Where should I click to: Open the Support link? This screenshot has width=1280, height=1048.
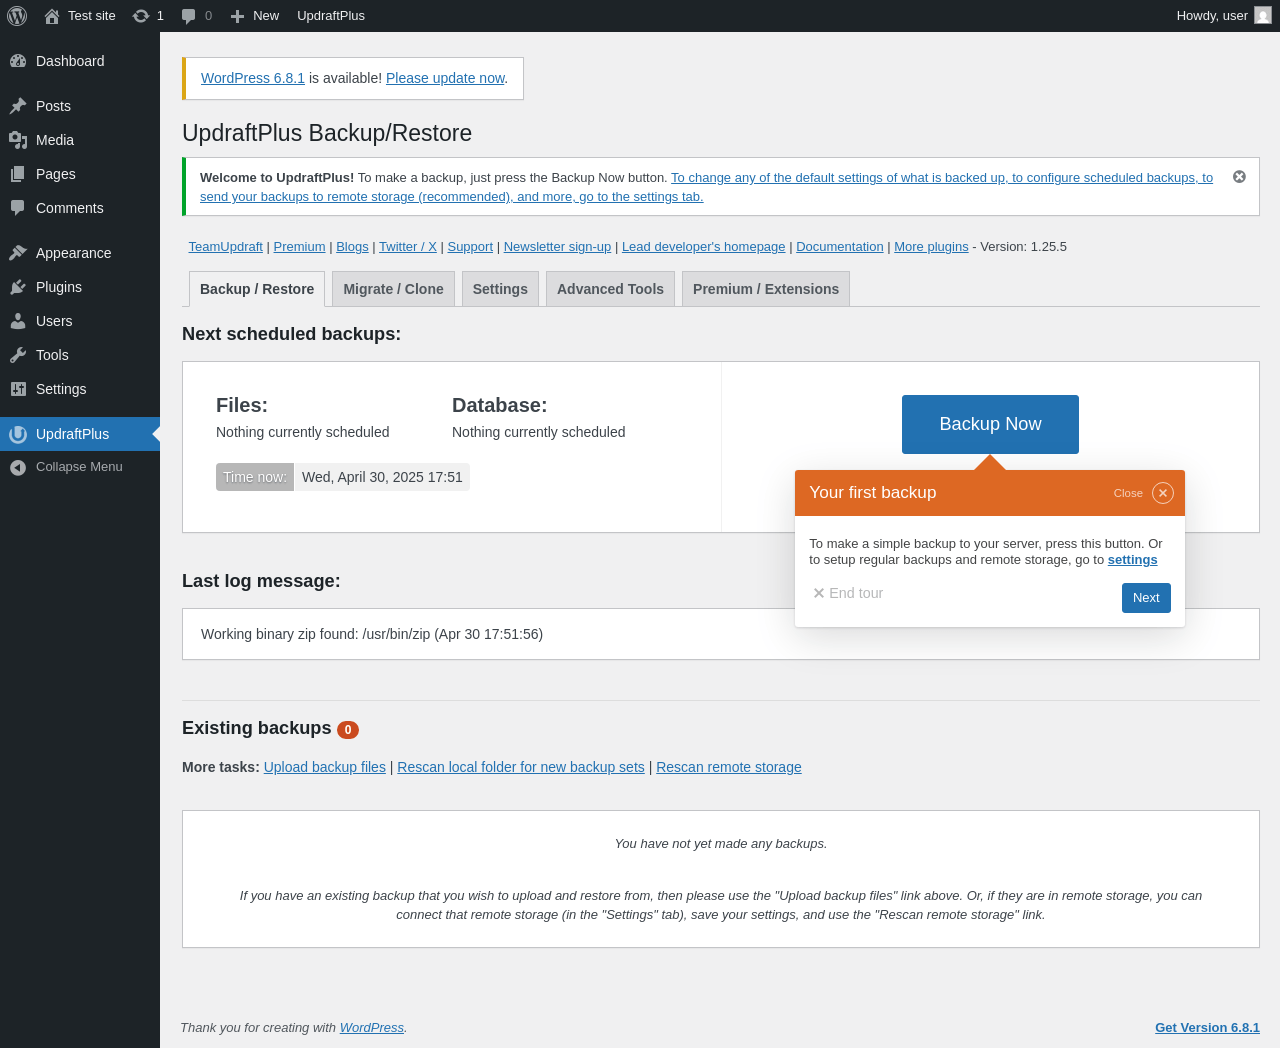[x=470, y=247]
